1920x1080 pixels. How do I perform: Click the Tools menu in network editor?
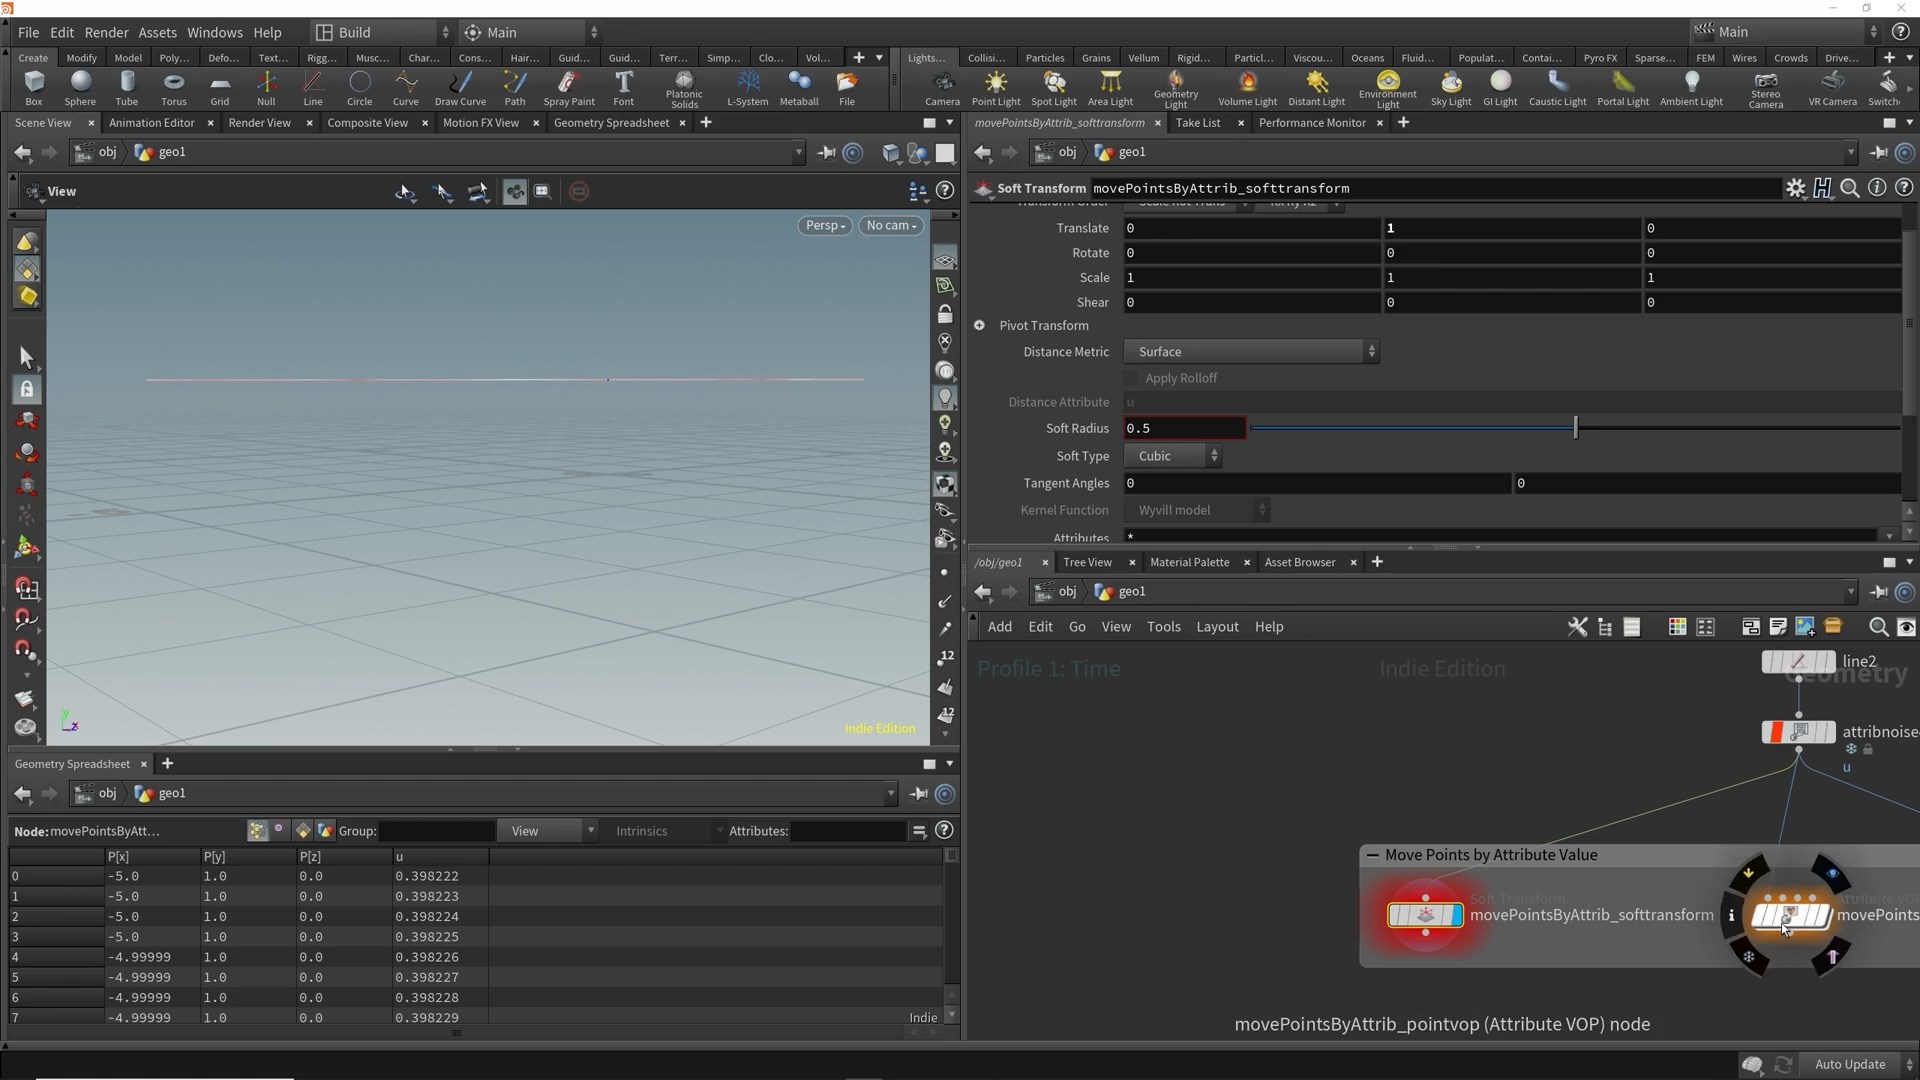(x=1163, y=627)
